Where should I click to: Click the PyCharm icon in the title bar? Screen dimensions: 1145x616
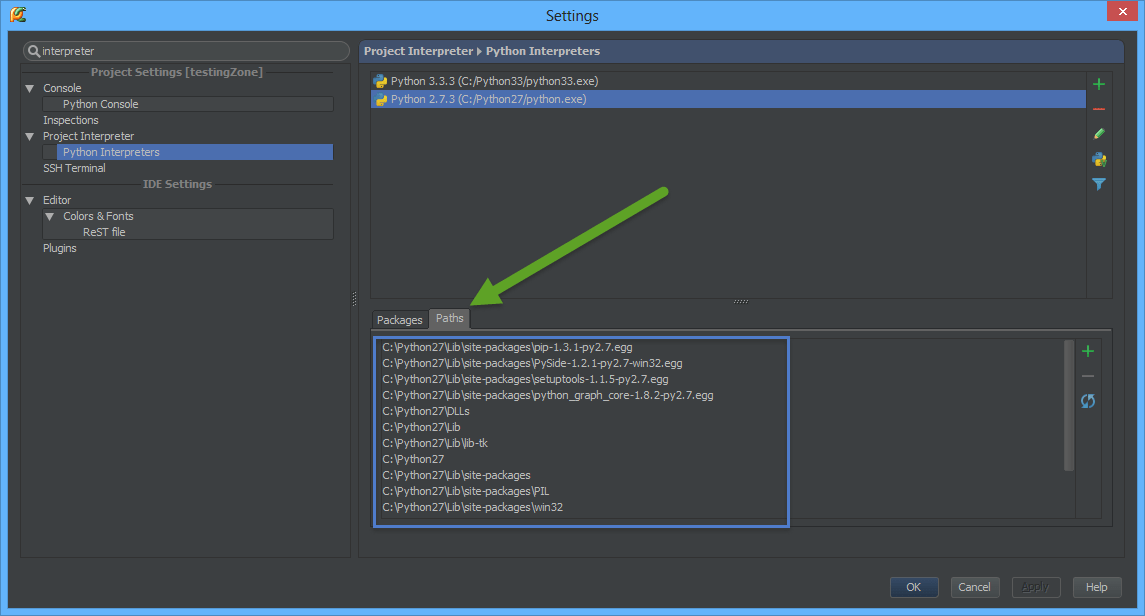19,15
